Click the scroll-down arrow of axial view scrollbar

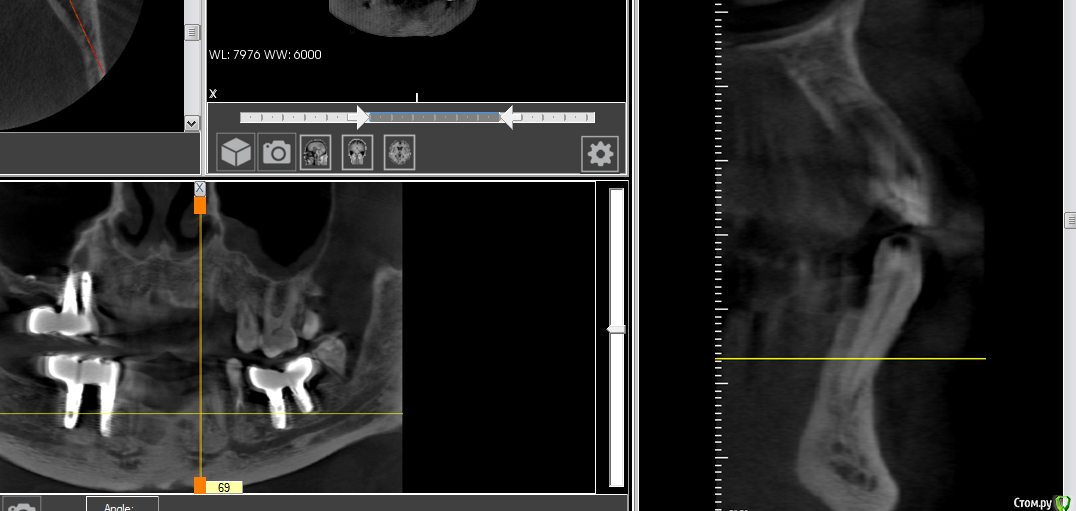click(x=192, y=123)
